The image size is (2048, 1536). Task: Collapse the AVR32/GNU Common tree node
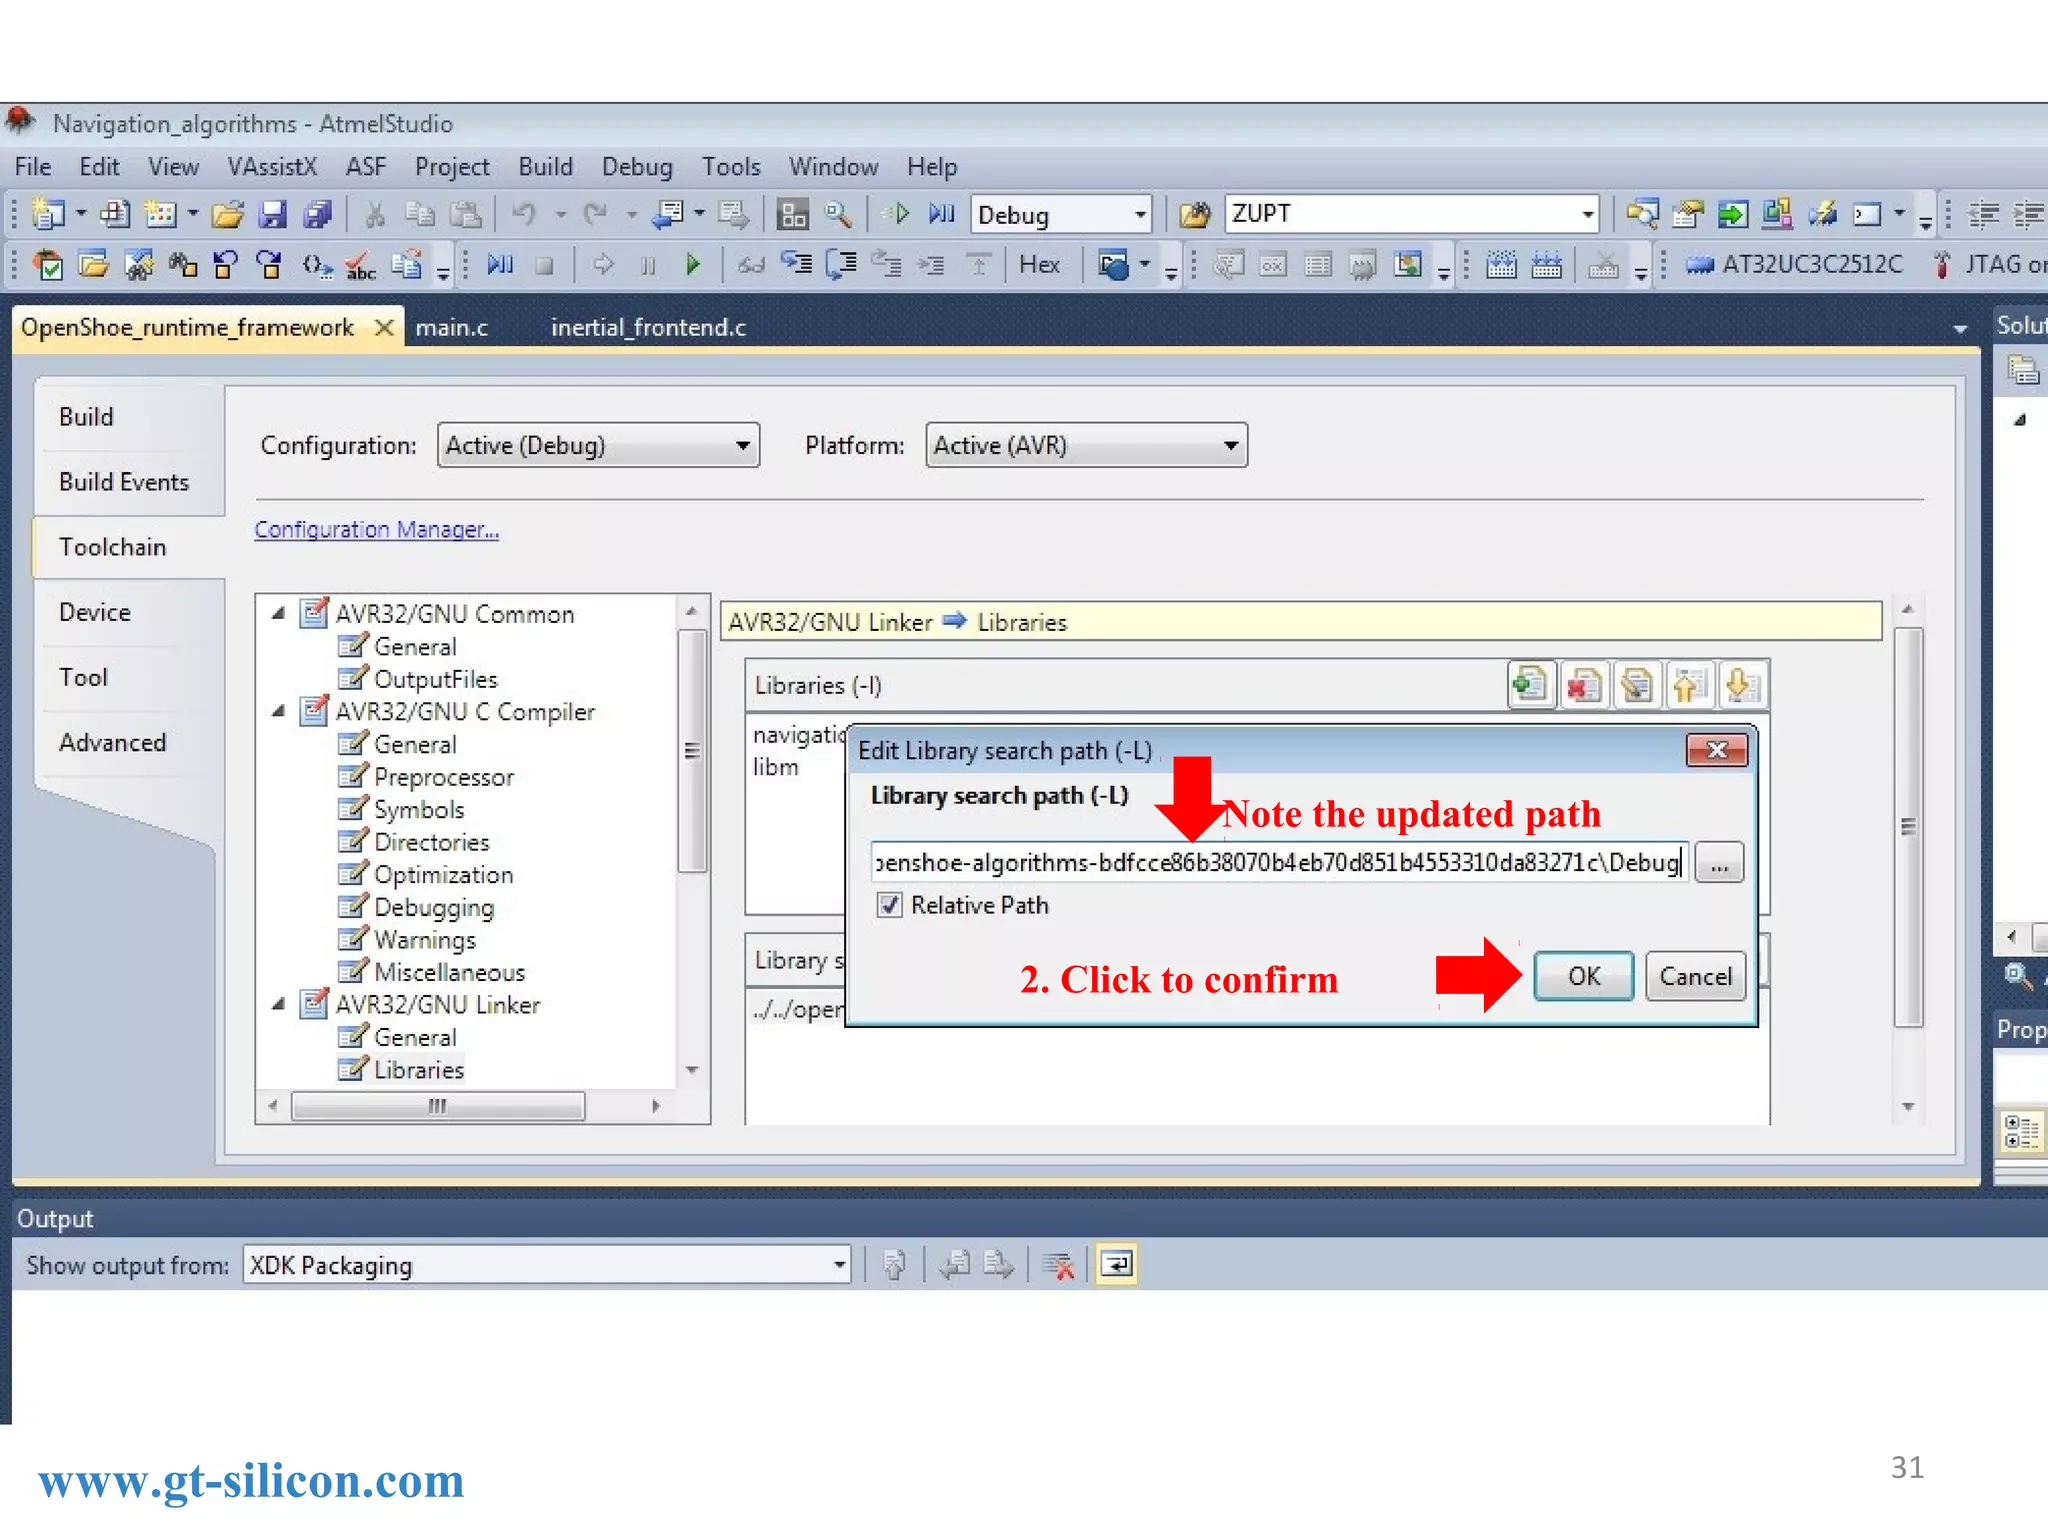click(x=279, y=613)
